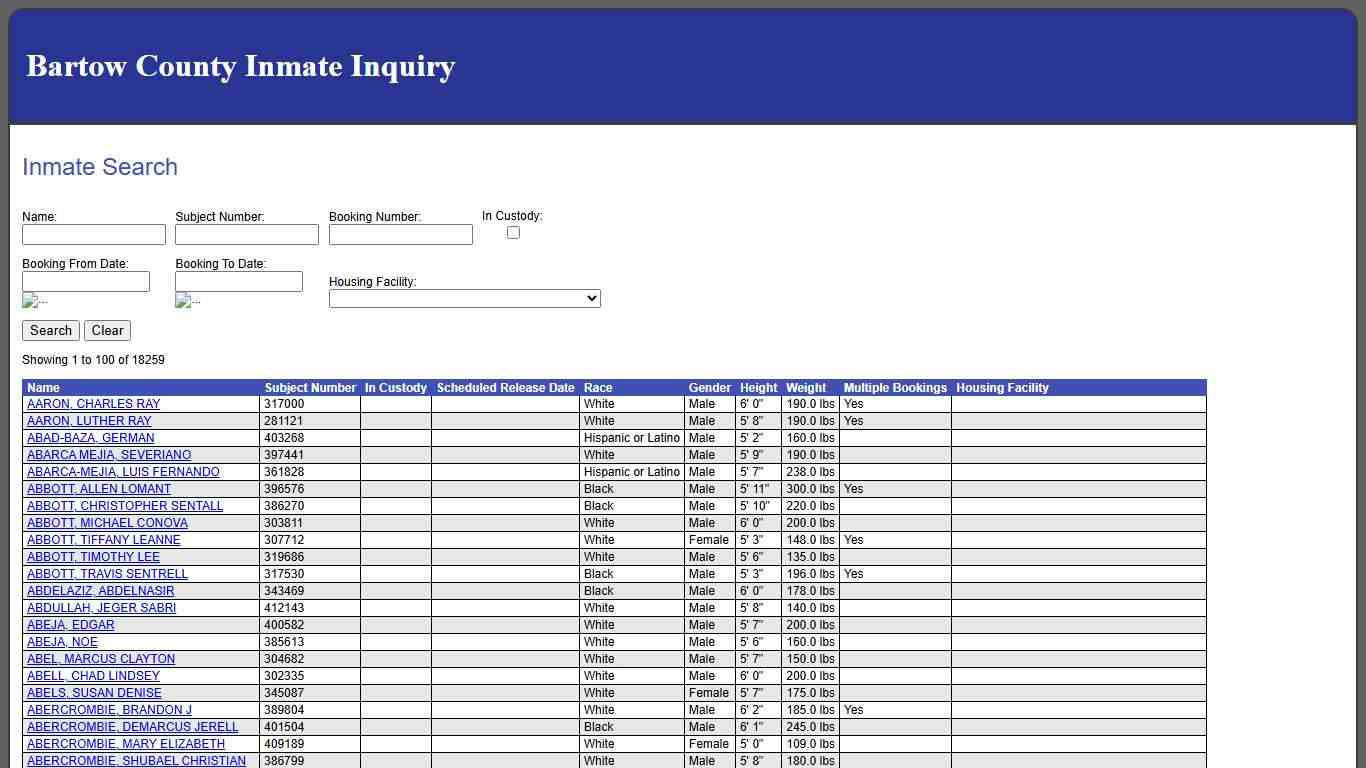Open ABARCA MEJIA, SEVERIANO inmate record
The image size is (1366, 768).
pos(108,455)
